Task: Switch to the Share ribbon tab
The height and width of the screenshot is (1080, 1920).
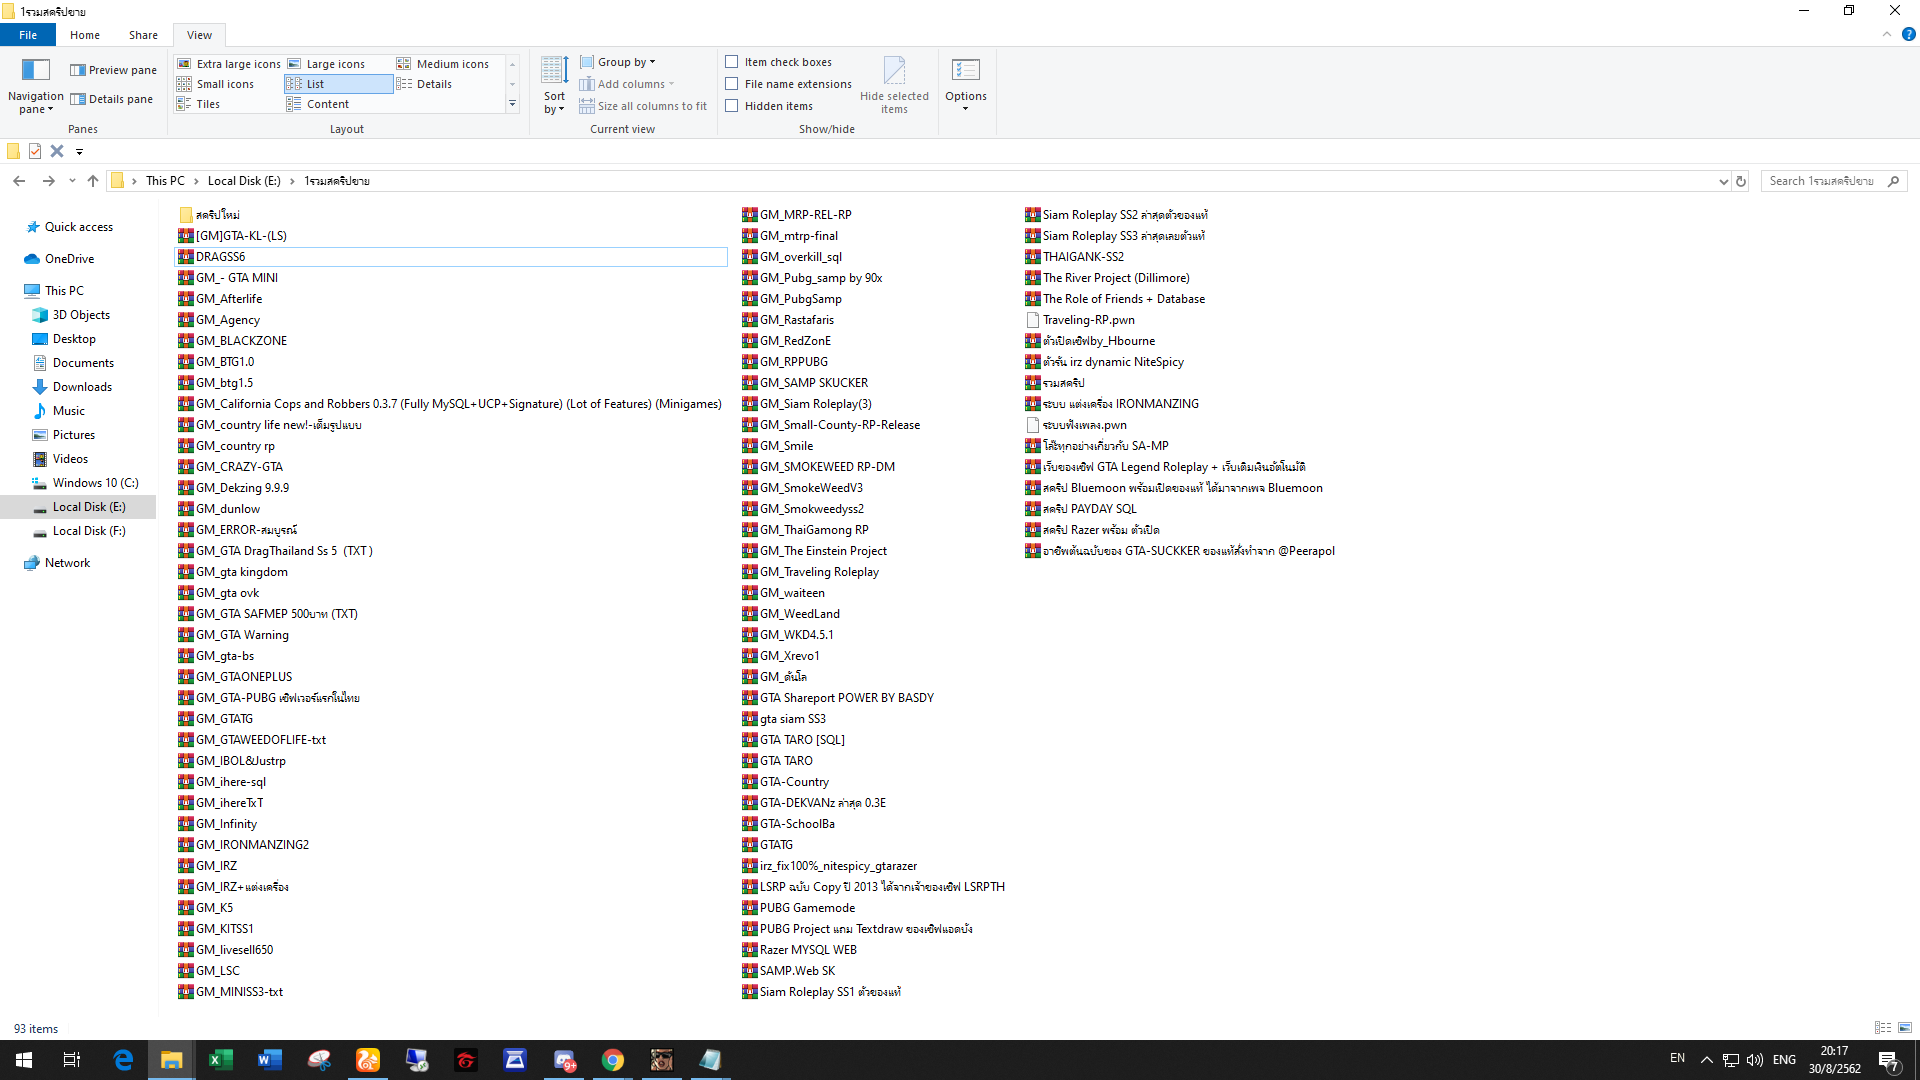Action: (x=143, y=35)
